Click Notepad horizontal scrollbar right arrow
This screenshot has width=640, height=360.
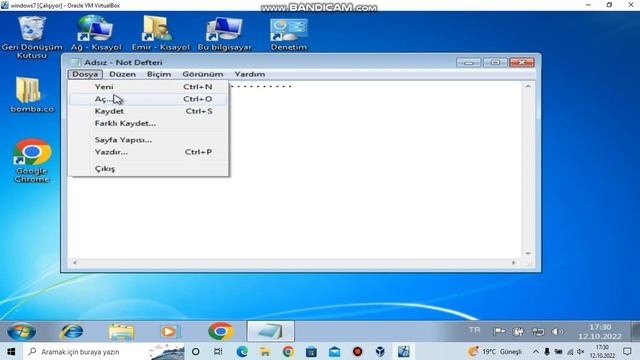tap(514, 263)
